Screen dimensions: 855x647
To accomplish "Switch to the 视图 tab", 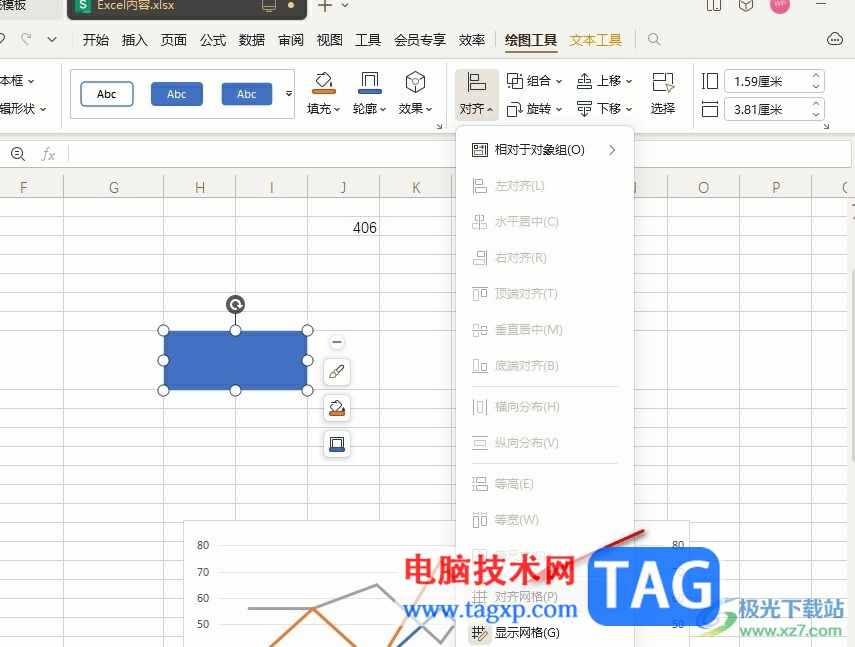I will tap(329, 40).
